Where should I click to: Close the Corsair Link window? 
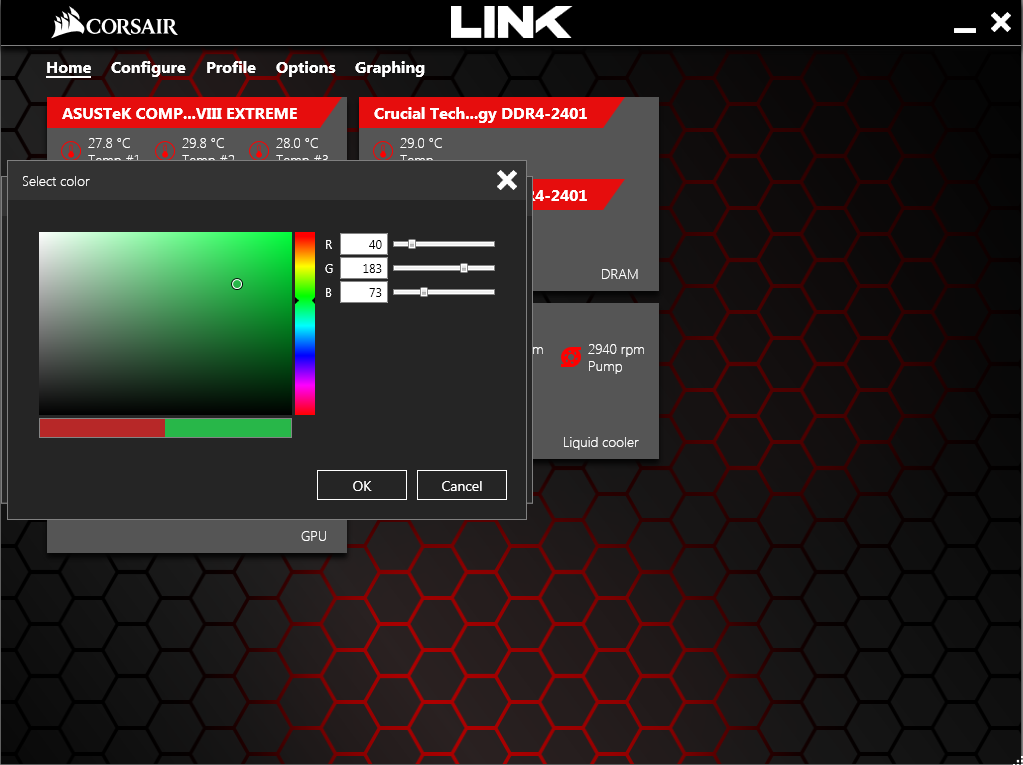click(1000, 22)
